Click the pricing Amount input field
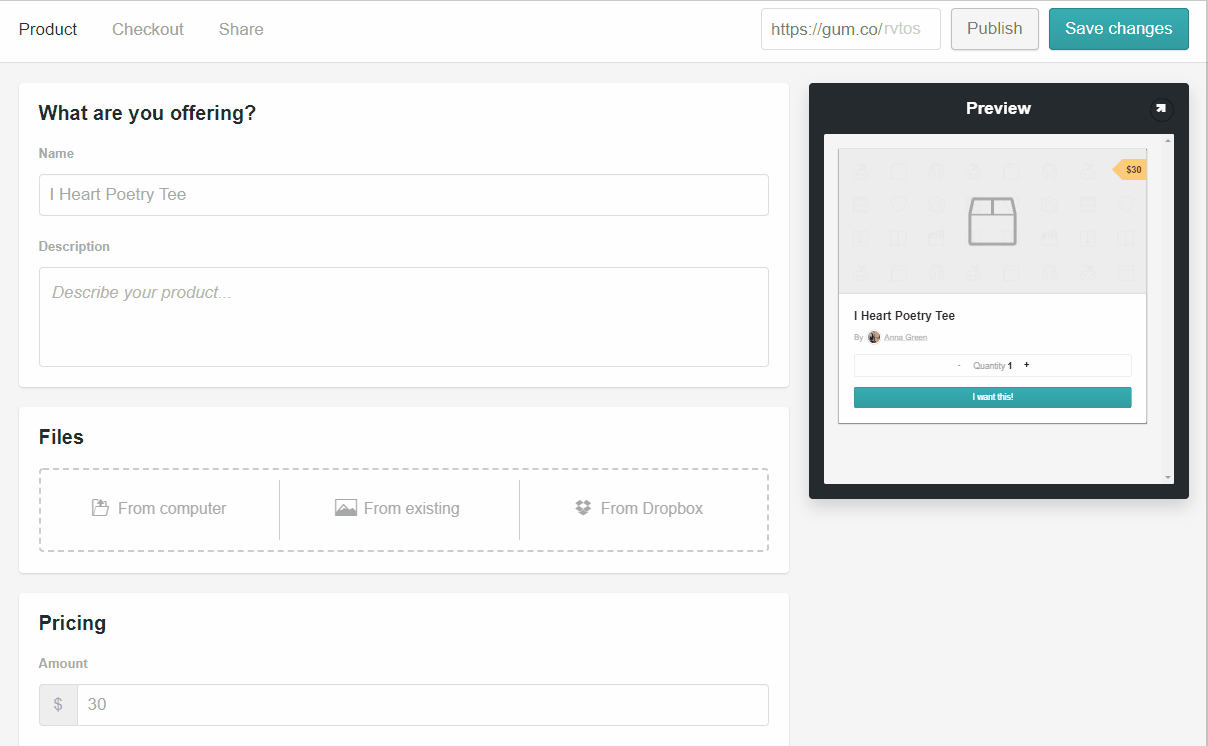Image resolution: width=1208 pixels, height=746 pixels. click(x=423, y=705)
